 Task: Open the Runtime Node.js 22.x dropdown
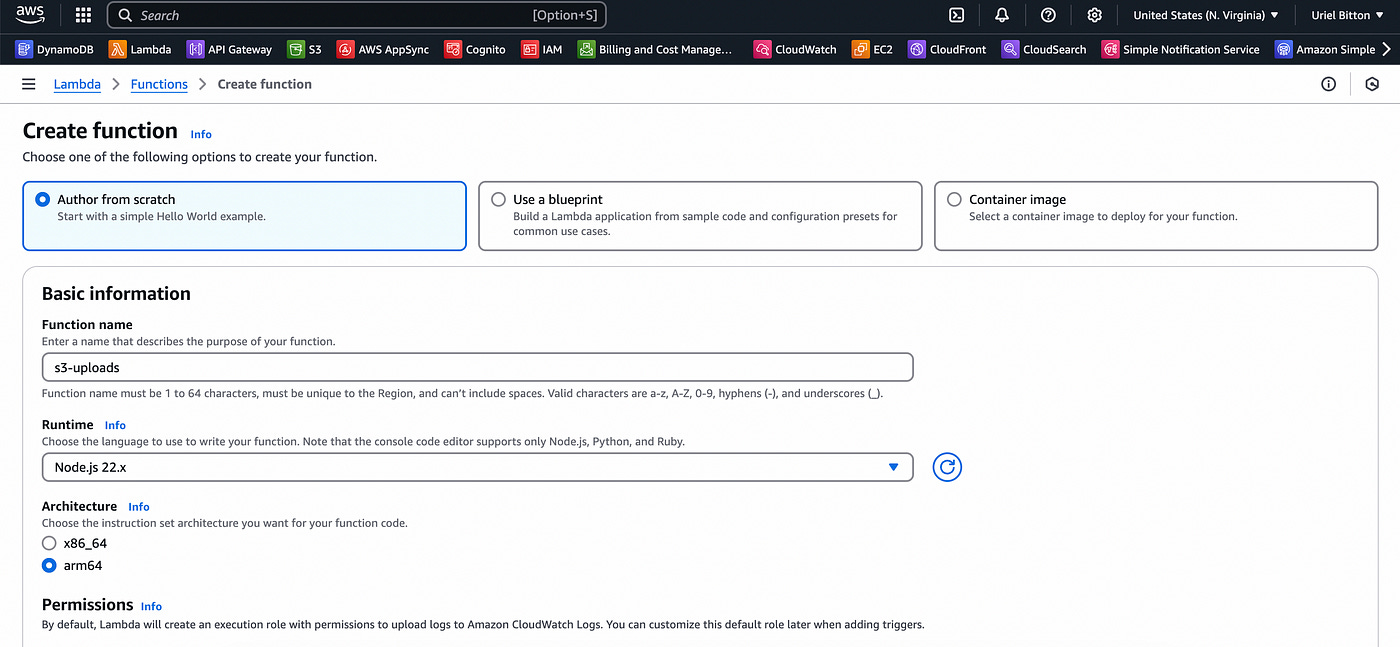click(x=477, y=467)
